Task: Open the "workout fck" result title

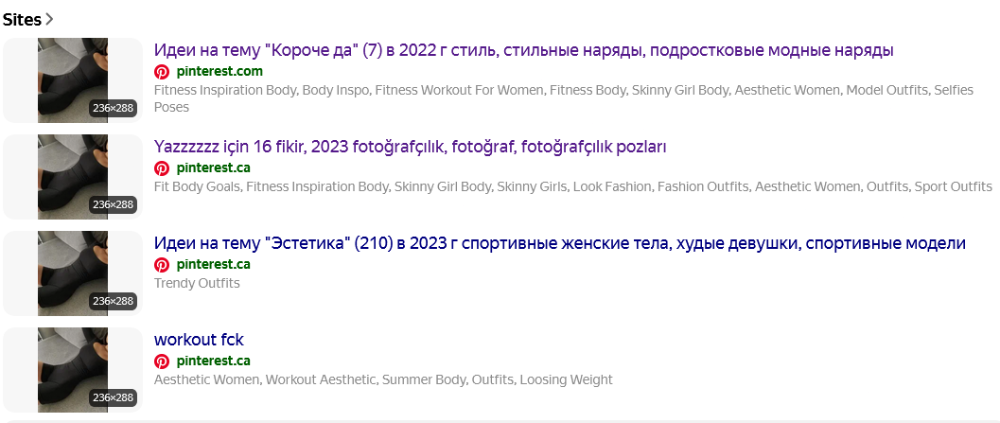Action: 199,339
